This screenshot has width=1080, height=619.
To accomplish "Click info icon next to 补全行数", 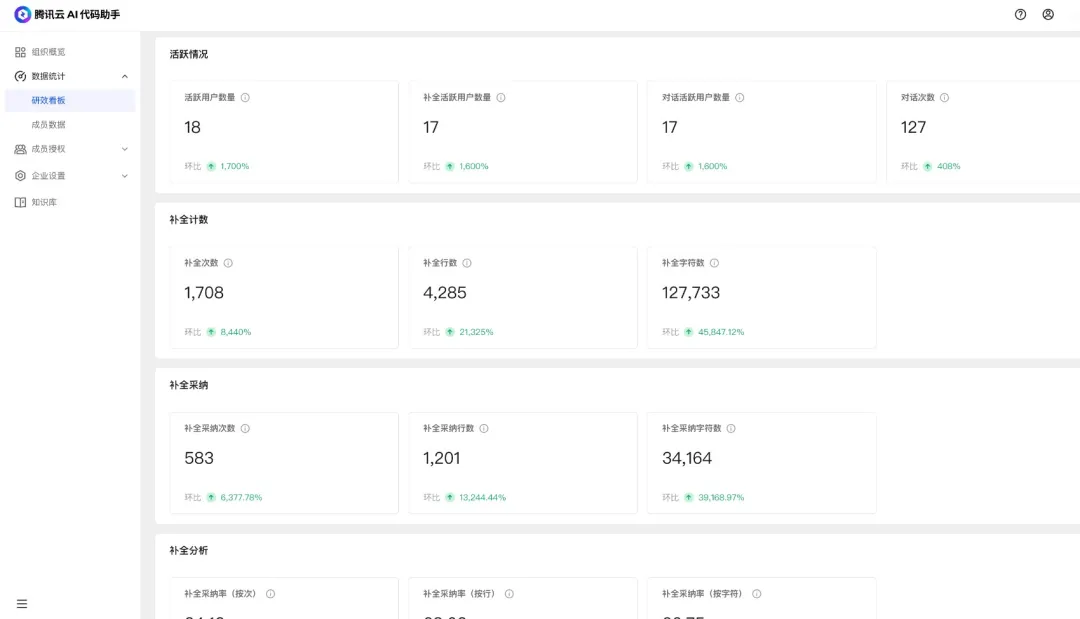I will [467, 263].
